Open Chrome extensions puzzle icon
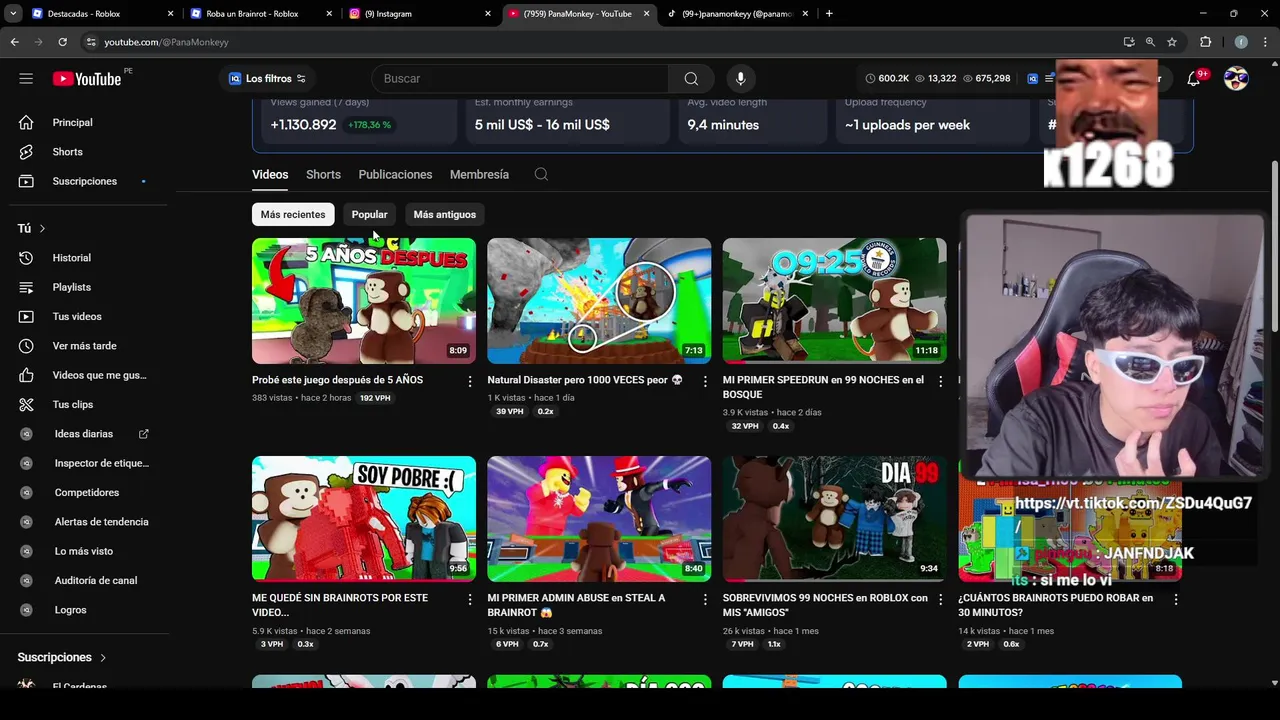This screenshot has height=720, width=1280. pyautogui.click(x=1205, y=42)
